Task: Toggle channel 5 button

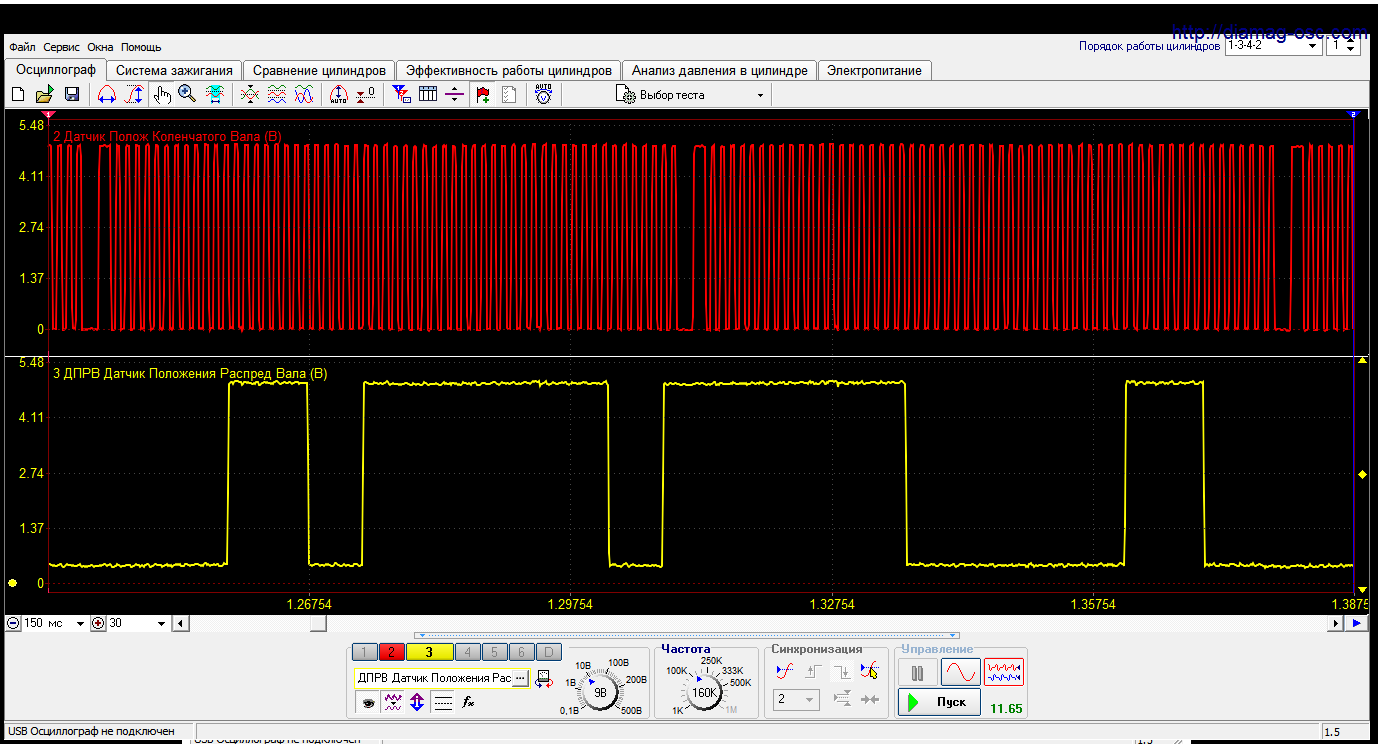Action: (x=495, y=652)
